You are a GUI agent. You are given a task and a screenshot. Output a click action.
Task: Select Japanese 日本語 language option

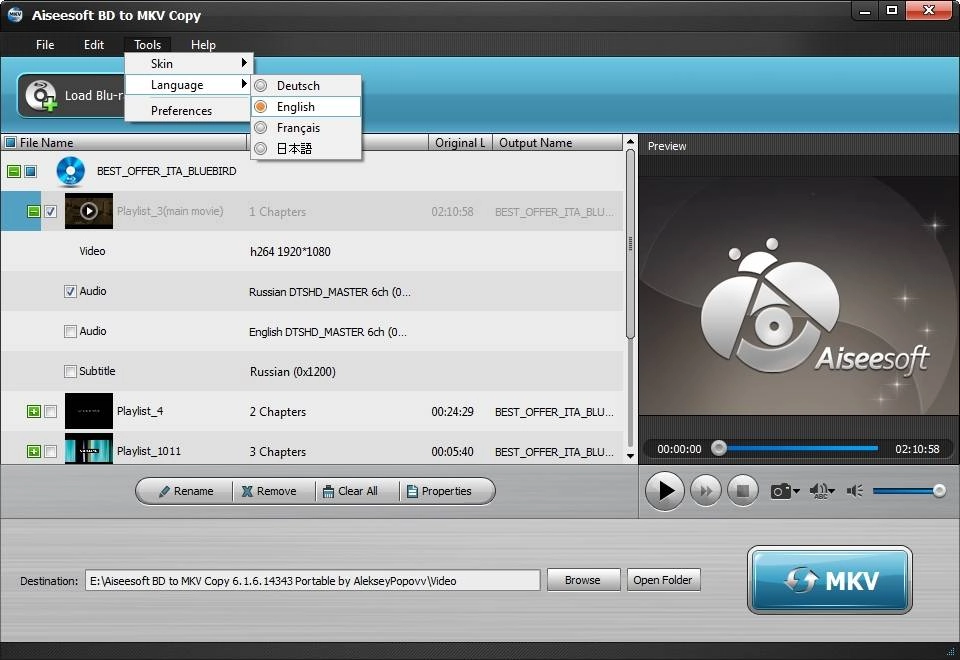click(x=306, y=148)
